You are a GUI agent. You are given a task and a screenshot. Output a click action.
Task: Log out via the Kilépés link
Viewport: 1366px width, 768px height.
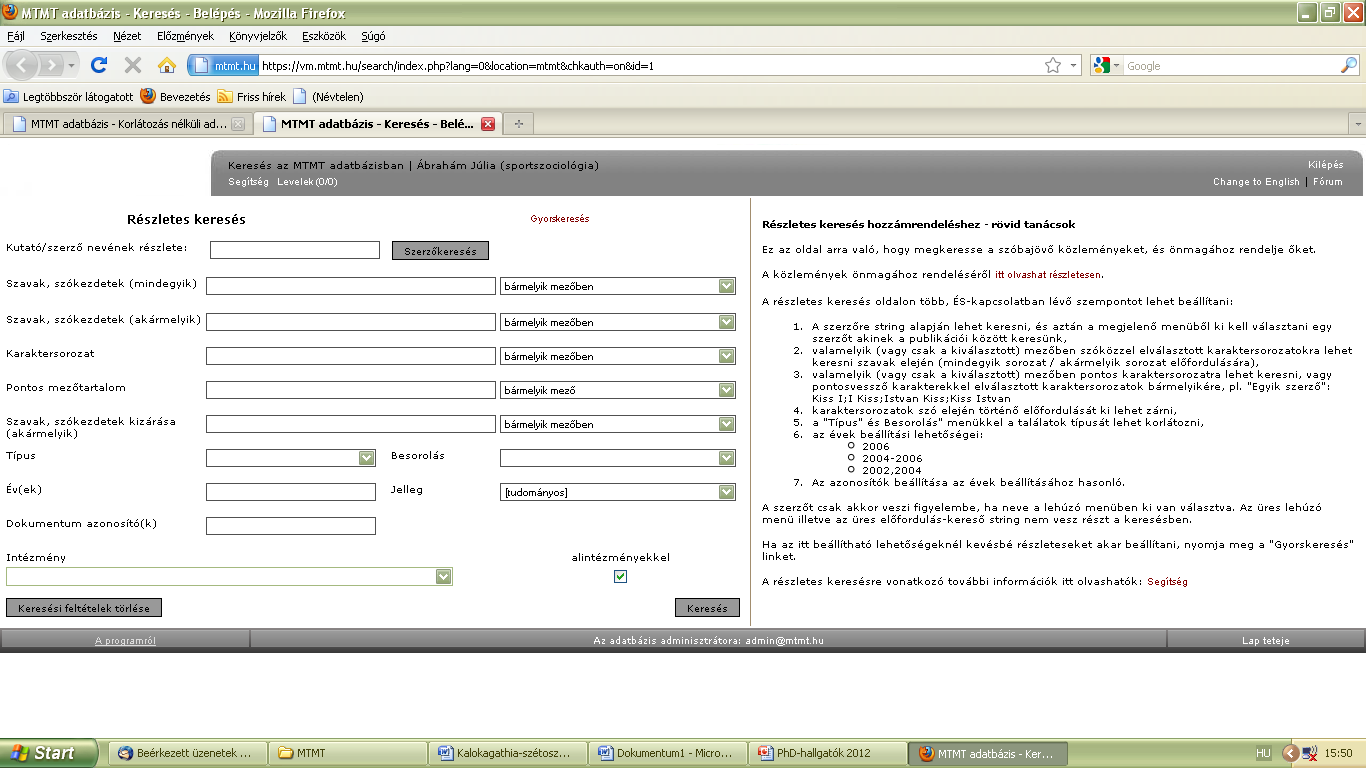pos(1326,165)
